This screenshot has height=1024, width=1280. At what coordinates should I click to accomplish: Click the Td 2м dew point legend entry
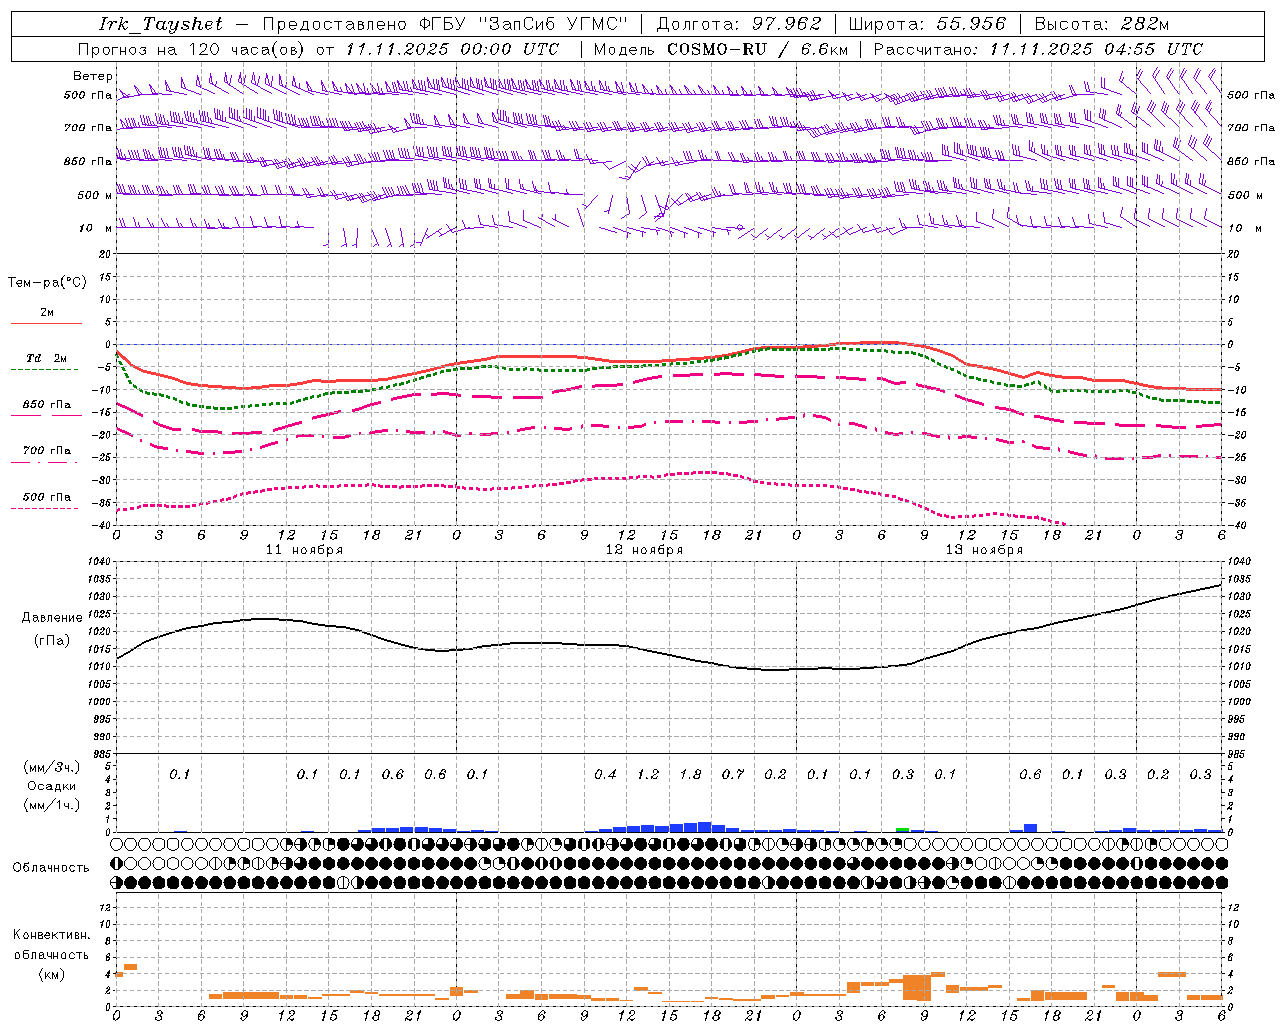coord(46,358)
